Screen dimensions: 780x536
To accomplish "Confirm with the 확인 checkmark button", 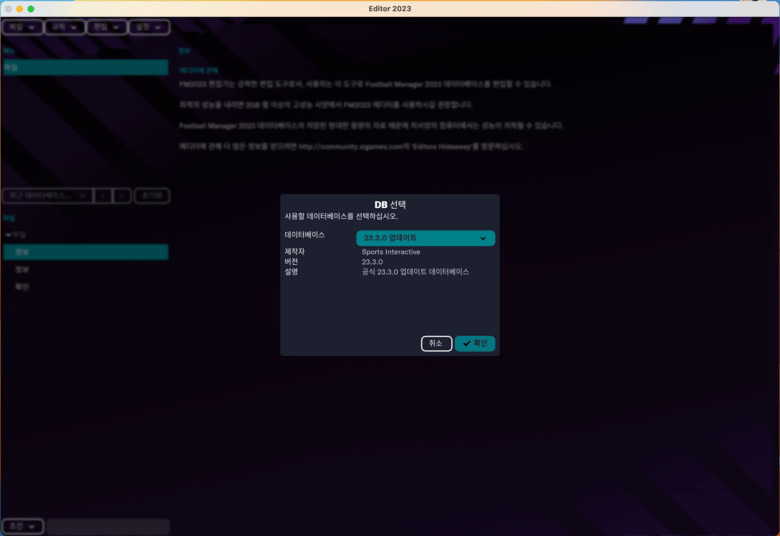I will 475,343.
